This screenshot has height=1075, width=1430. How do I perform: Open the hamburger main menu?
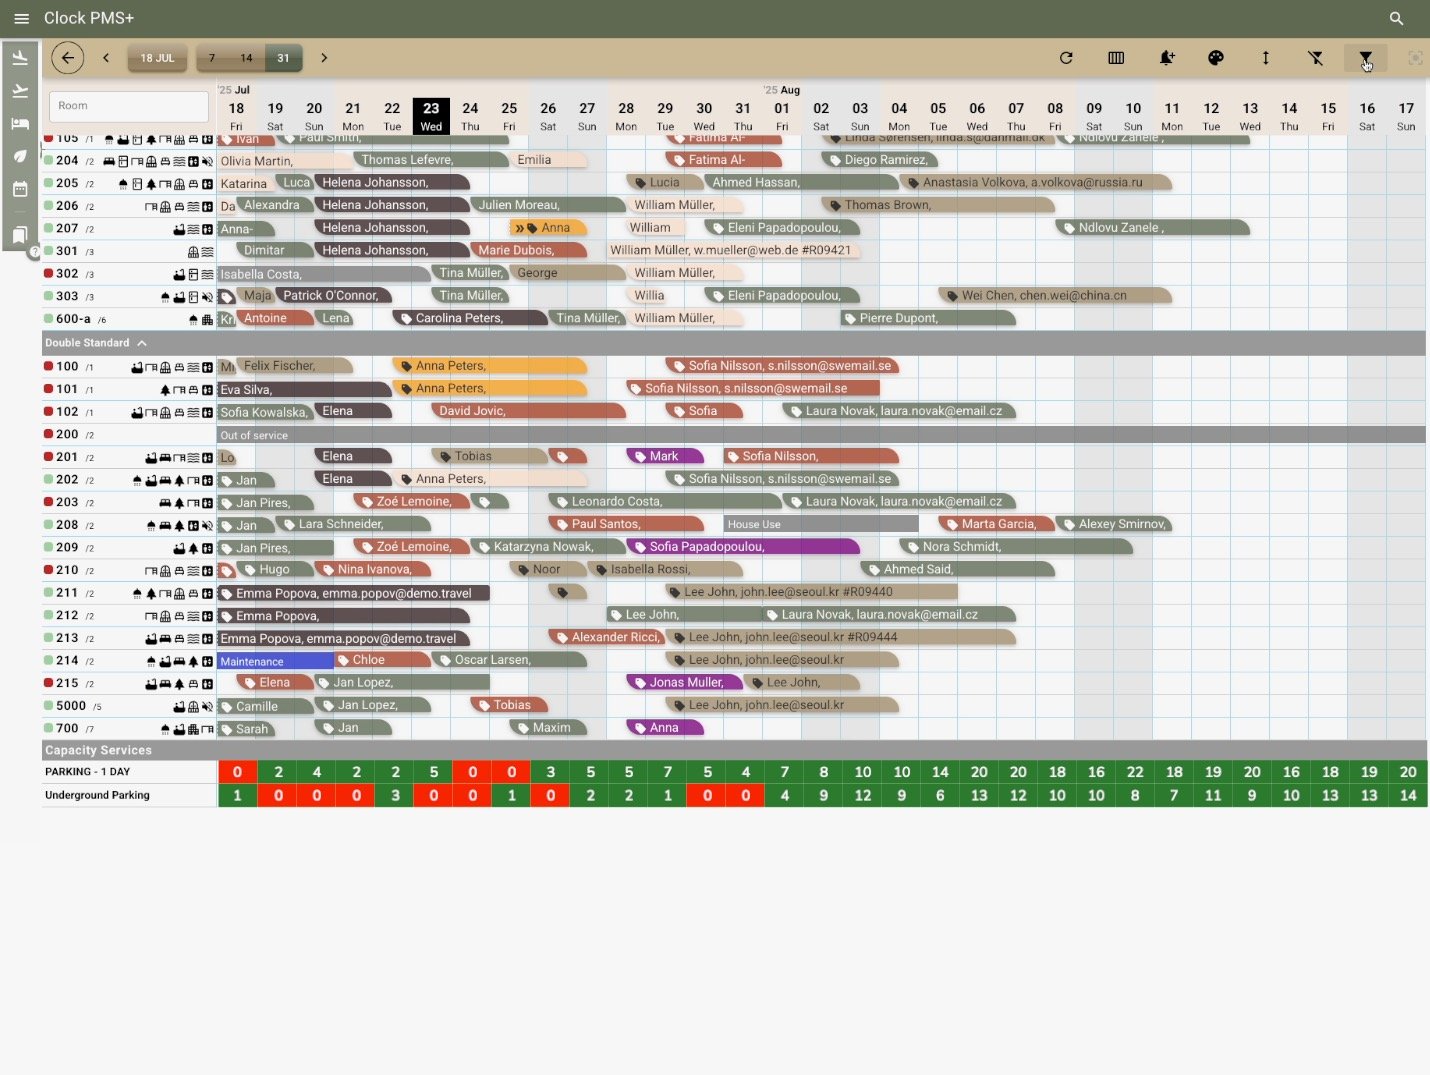[22, 18]
